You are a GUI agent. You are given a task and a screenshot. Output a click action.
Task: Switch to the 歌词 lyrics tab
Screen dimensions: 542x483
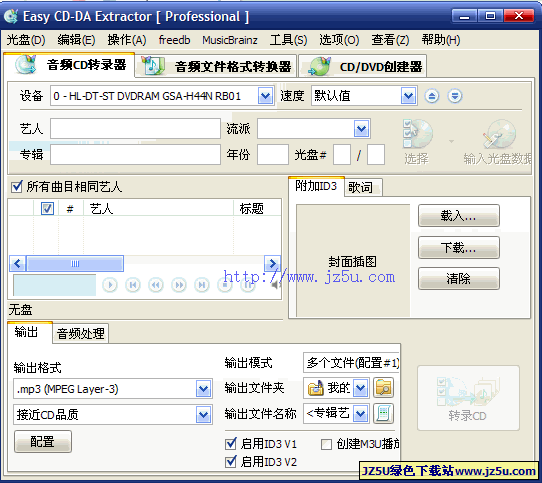coord(363,187)
